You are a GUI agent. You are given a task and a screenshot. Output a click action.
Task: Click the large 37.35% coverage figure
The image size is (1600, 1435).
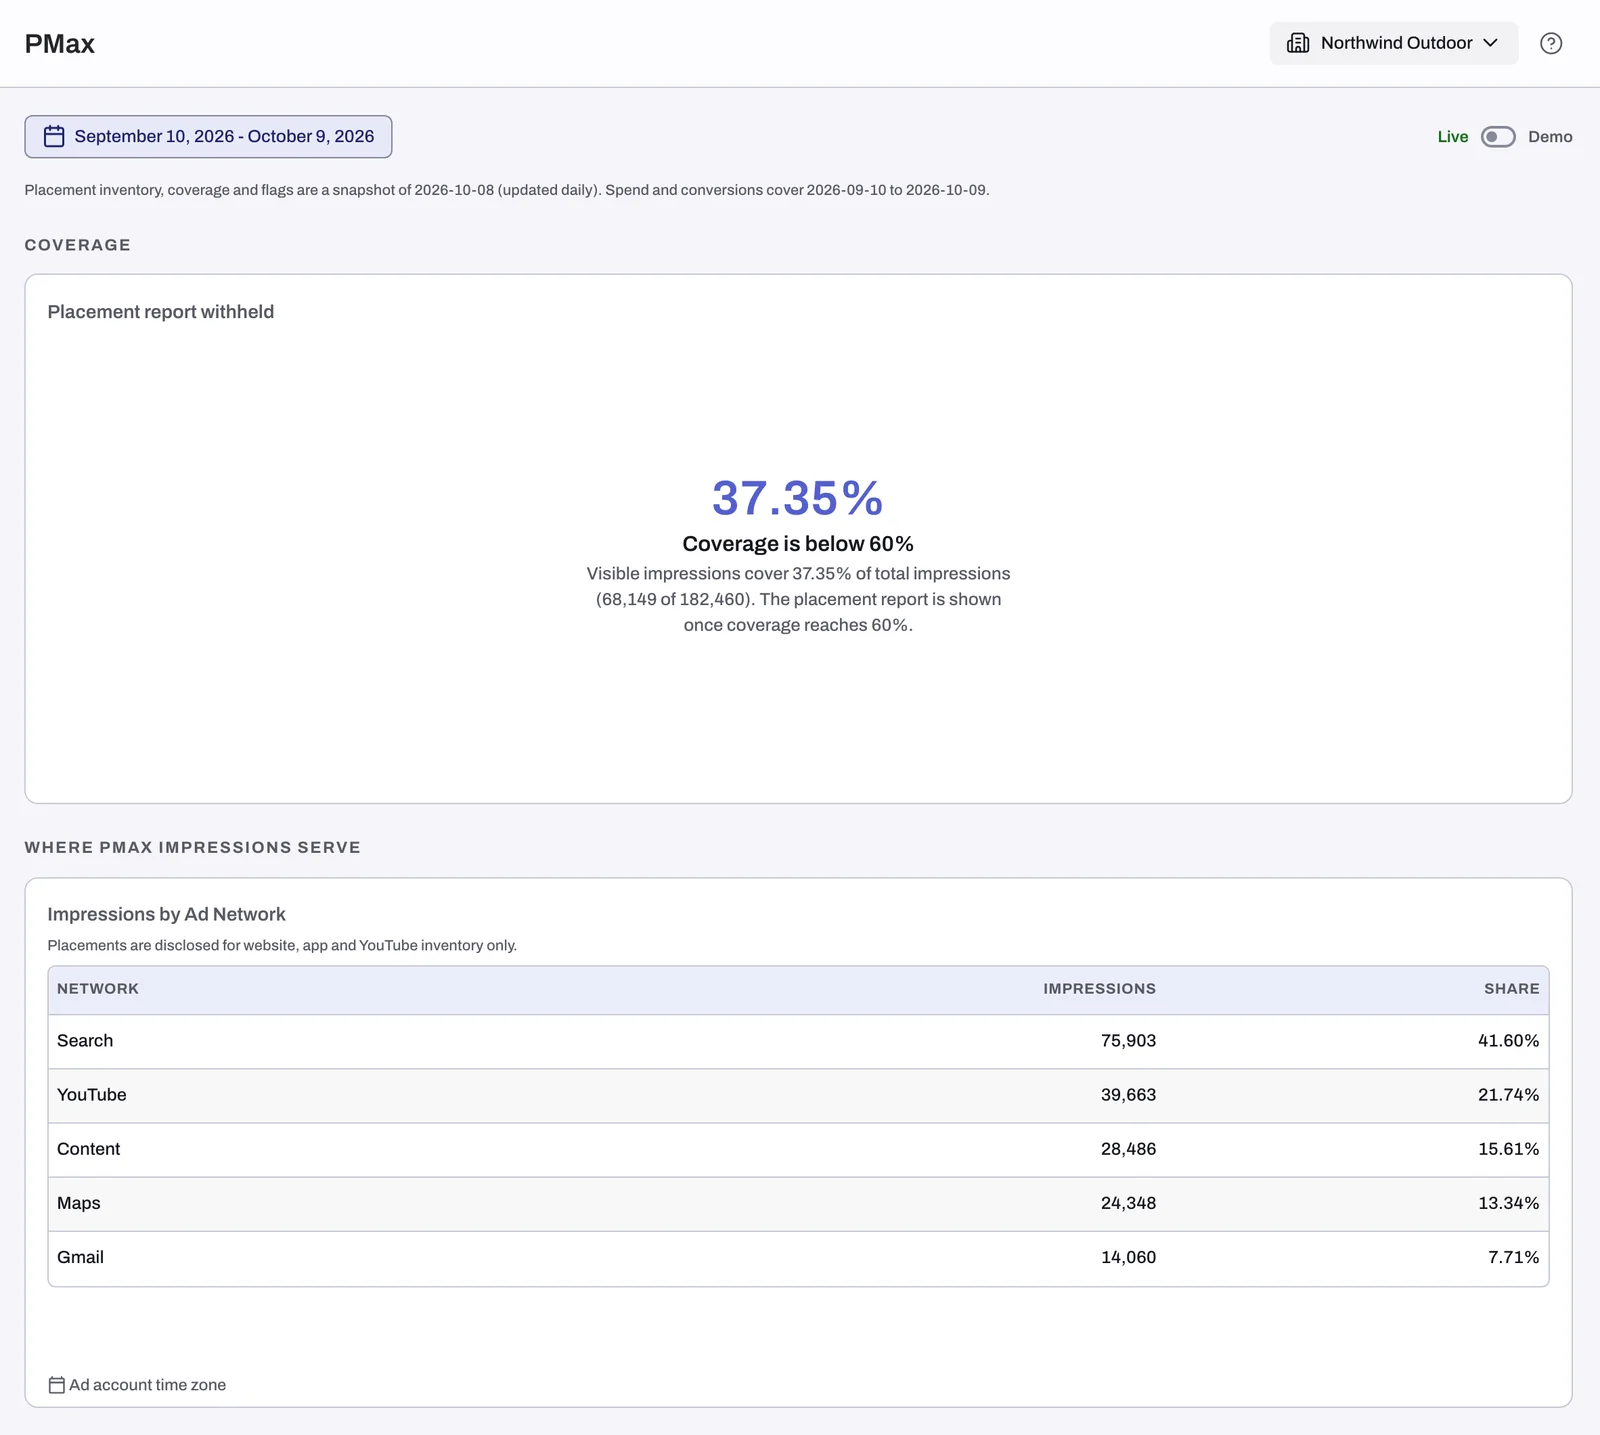(798, 498)
